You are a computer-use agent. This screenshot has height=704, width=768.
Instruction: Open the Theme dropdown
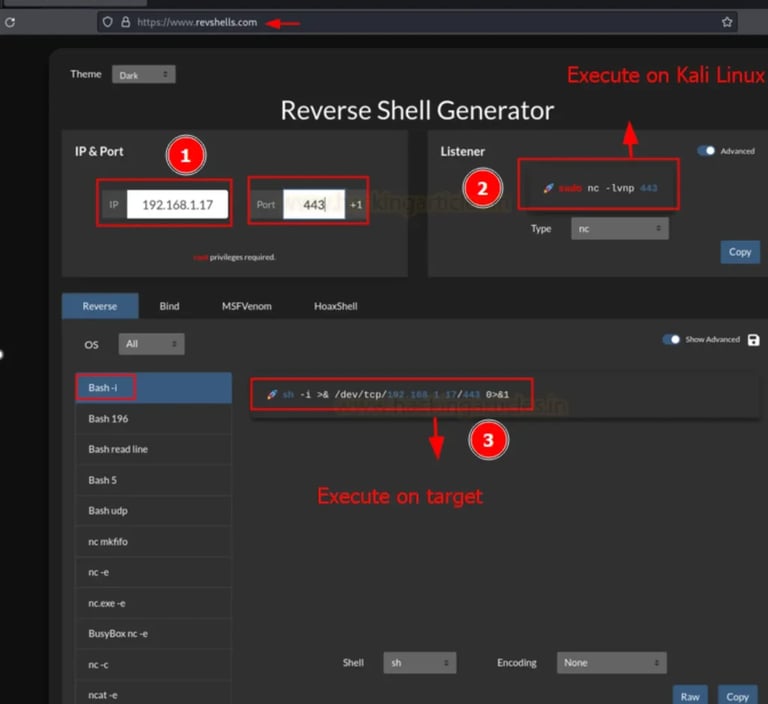pos(144,75)
